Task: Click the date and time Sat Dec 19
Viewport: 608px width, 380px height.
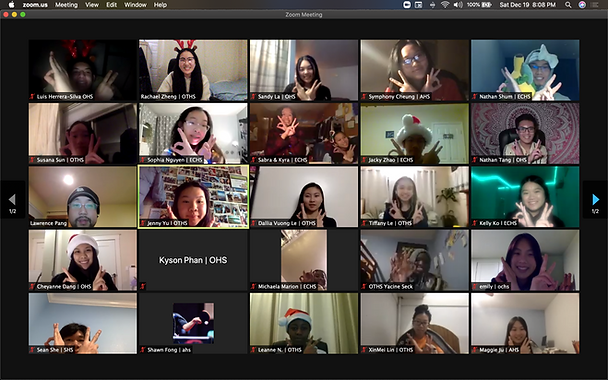Action: pyautogui.click(x=528, y=5)
